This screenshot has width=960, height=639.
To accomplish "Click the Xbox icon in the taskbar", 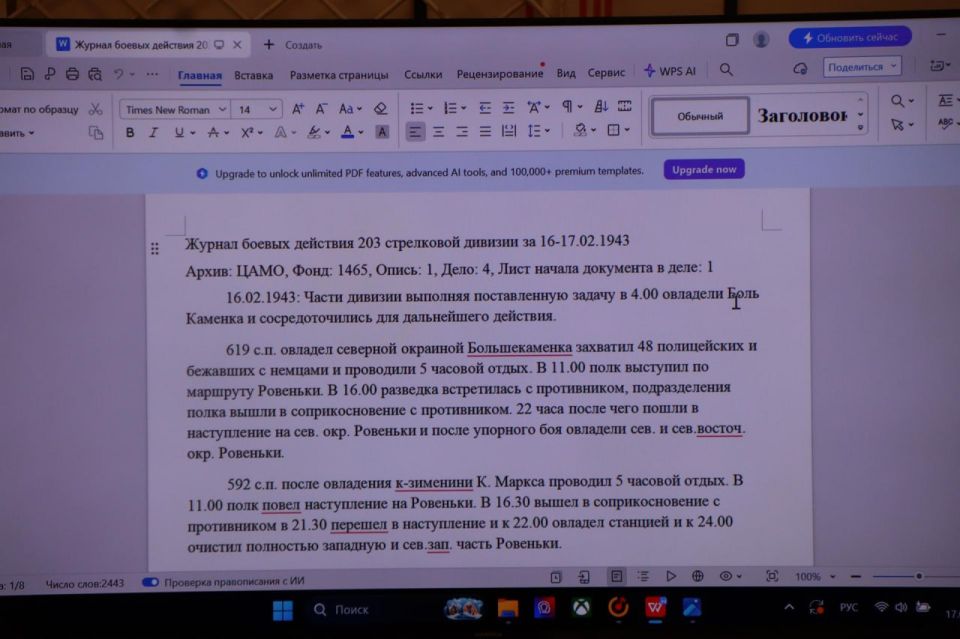I will click(x=580, y=607).
